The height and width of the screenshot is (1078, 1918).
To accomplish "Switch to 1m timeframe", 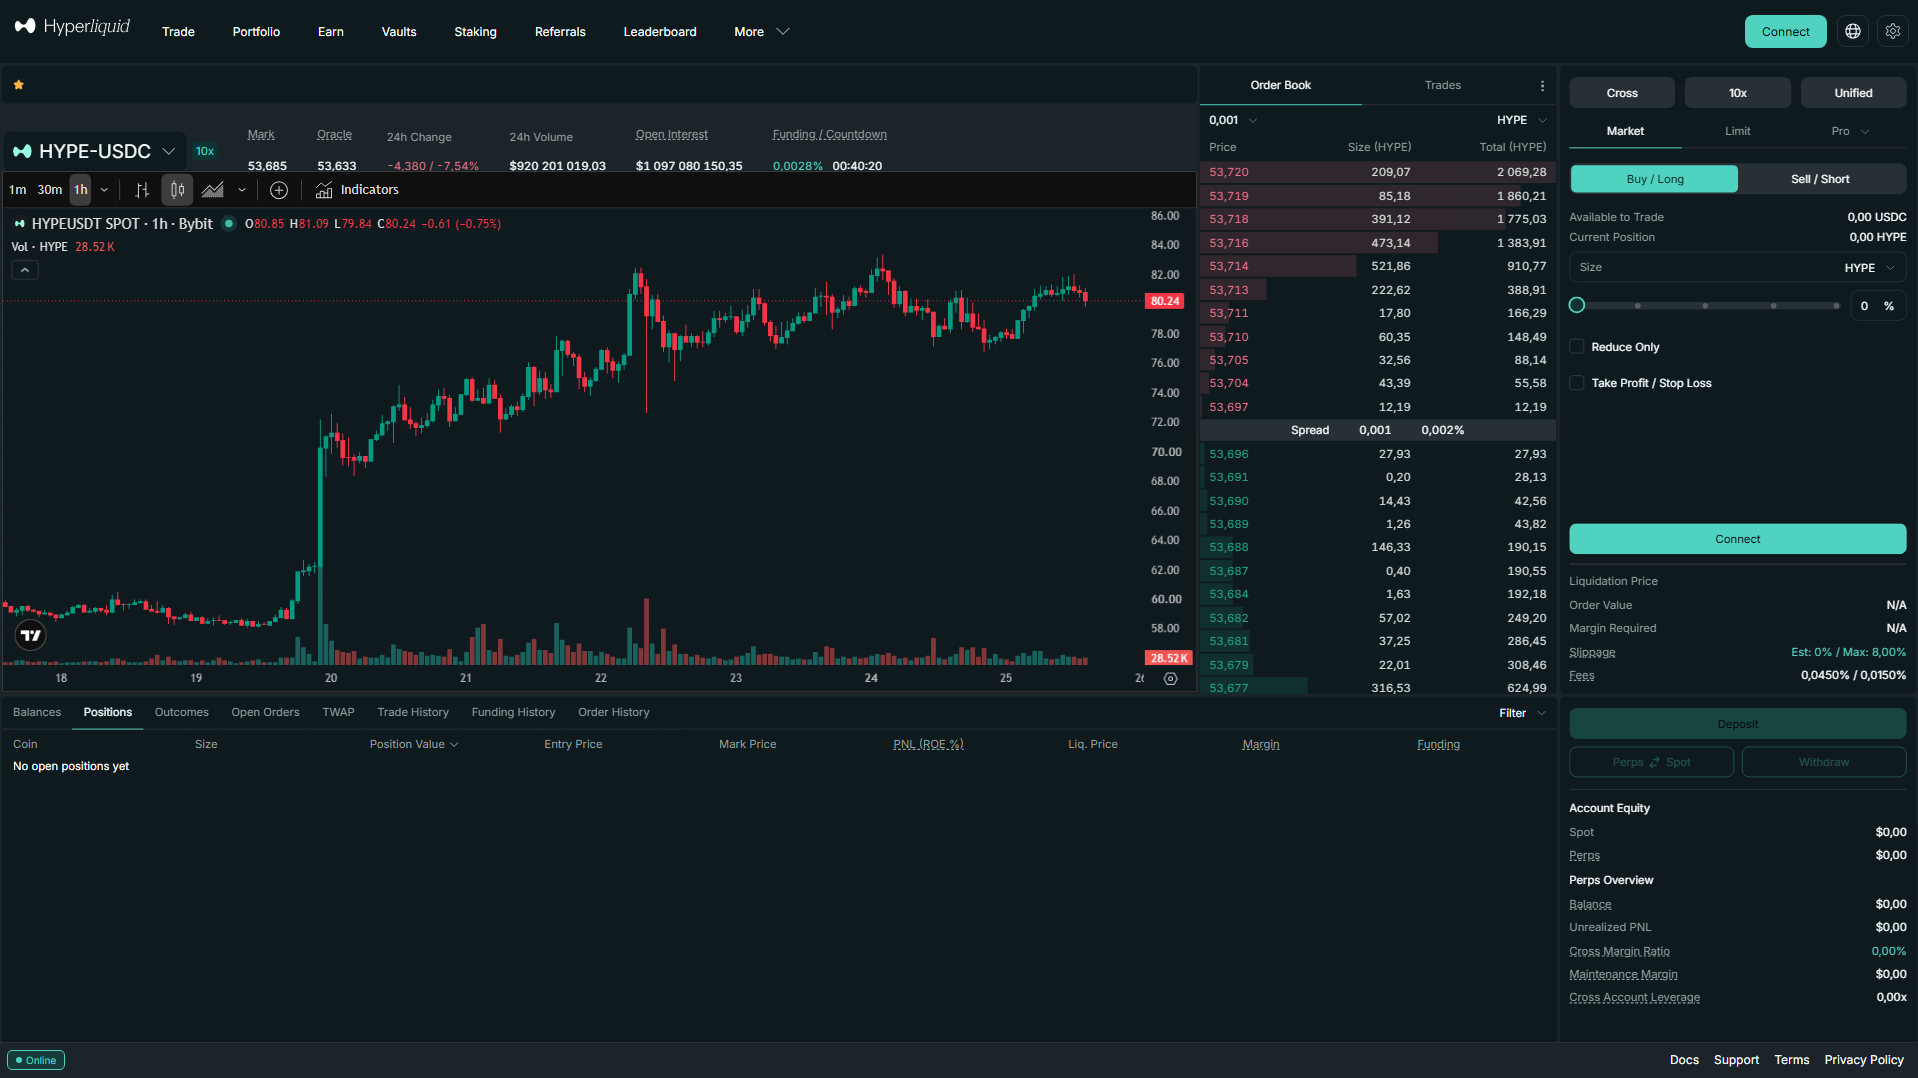I will click(18, 190).
